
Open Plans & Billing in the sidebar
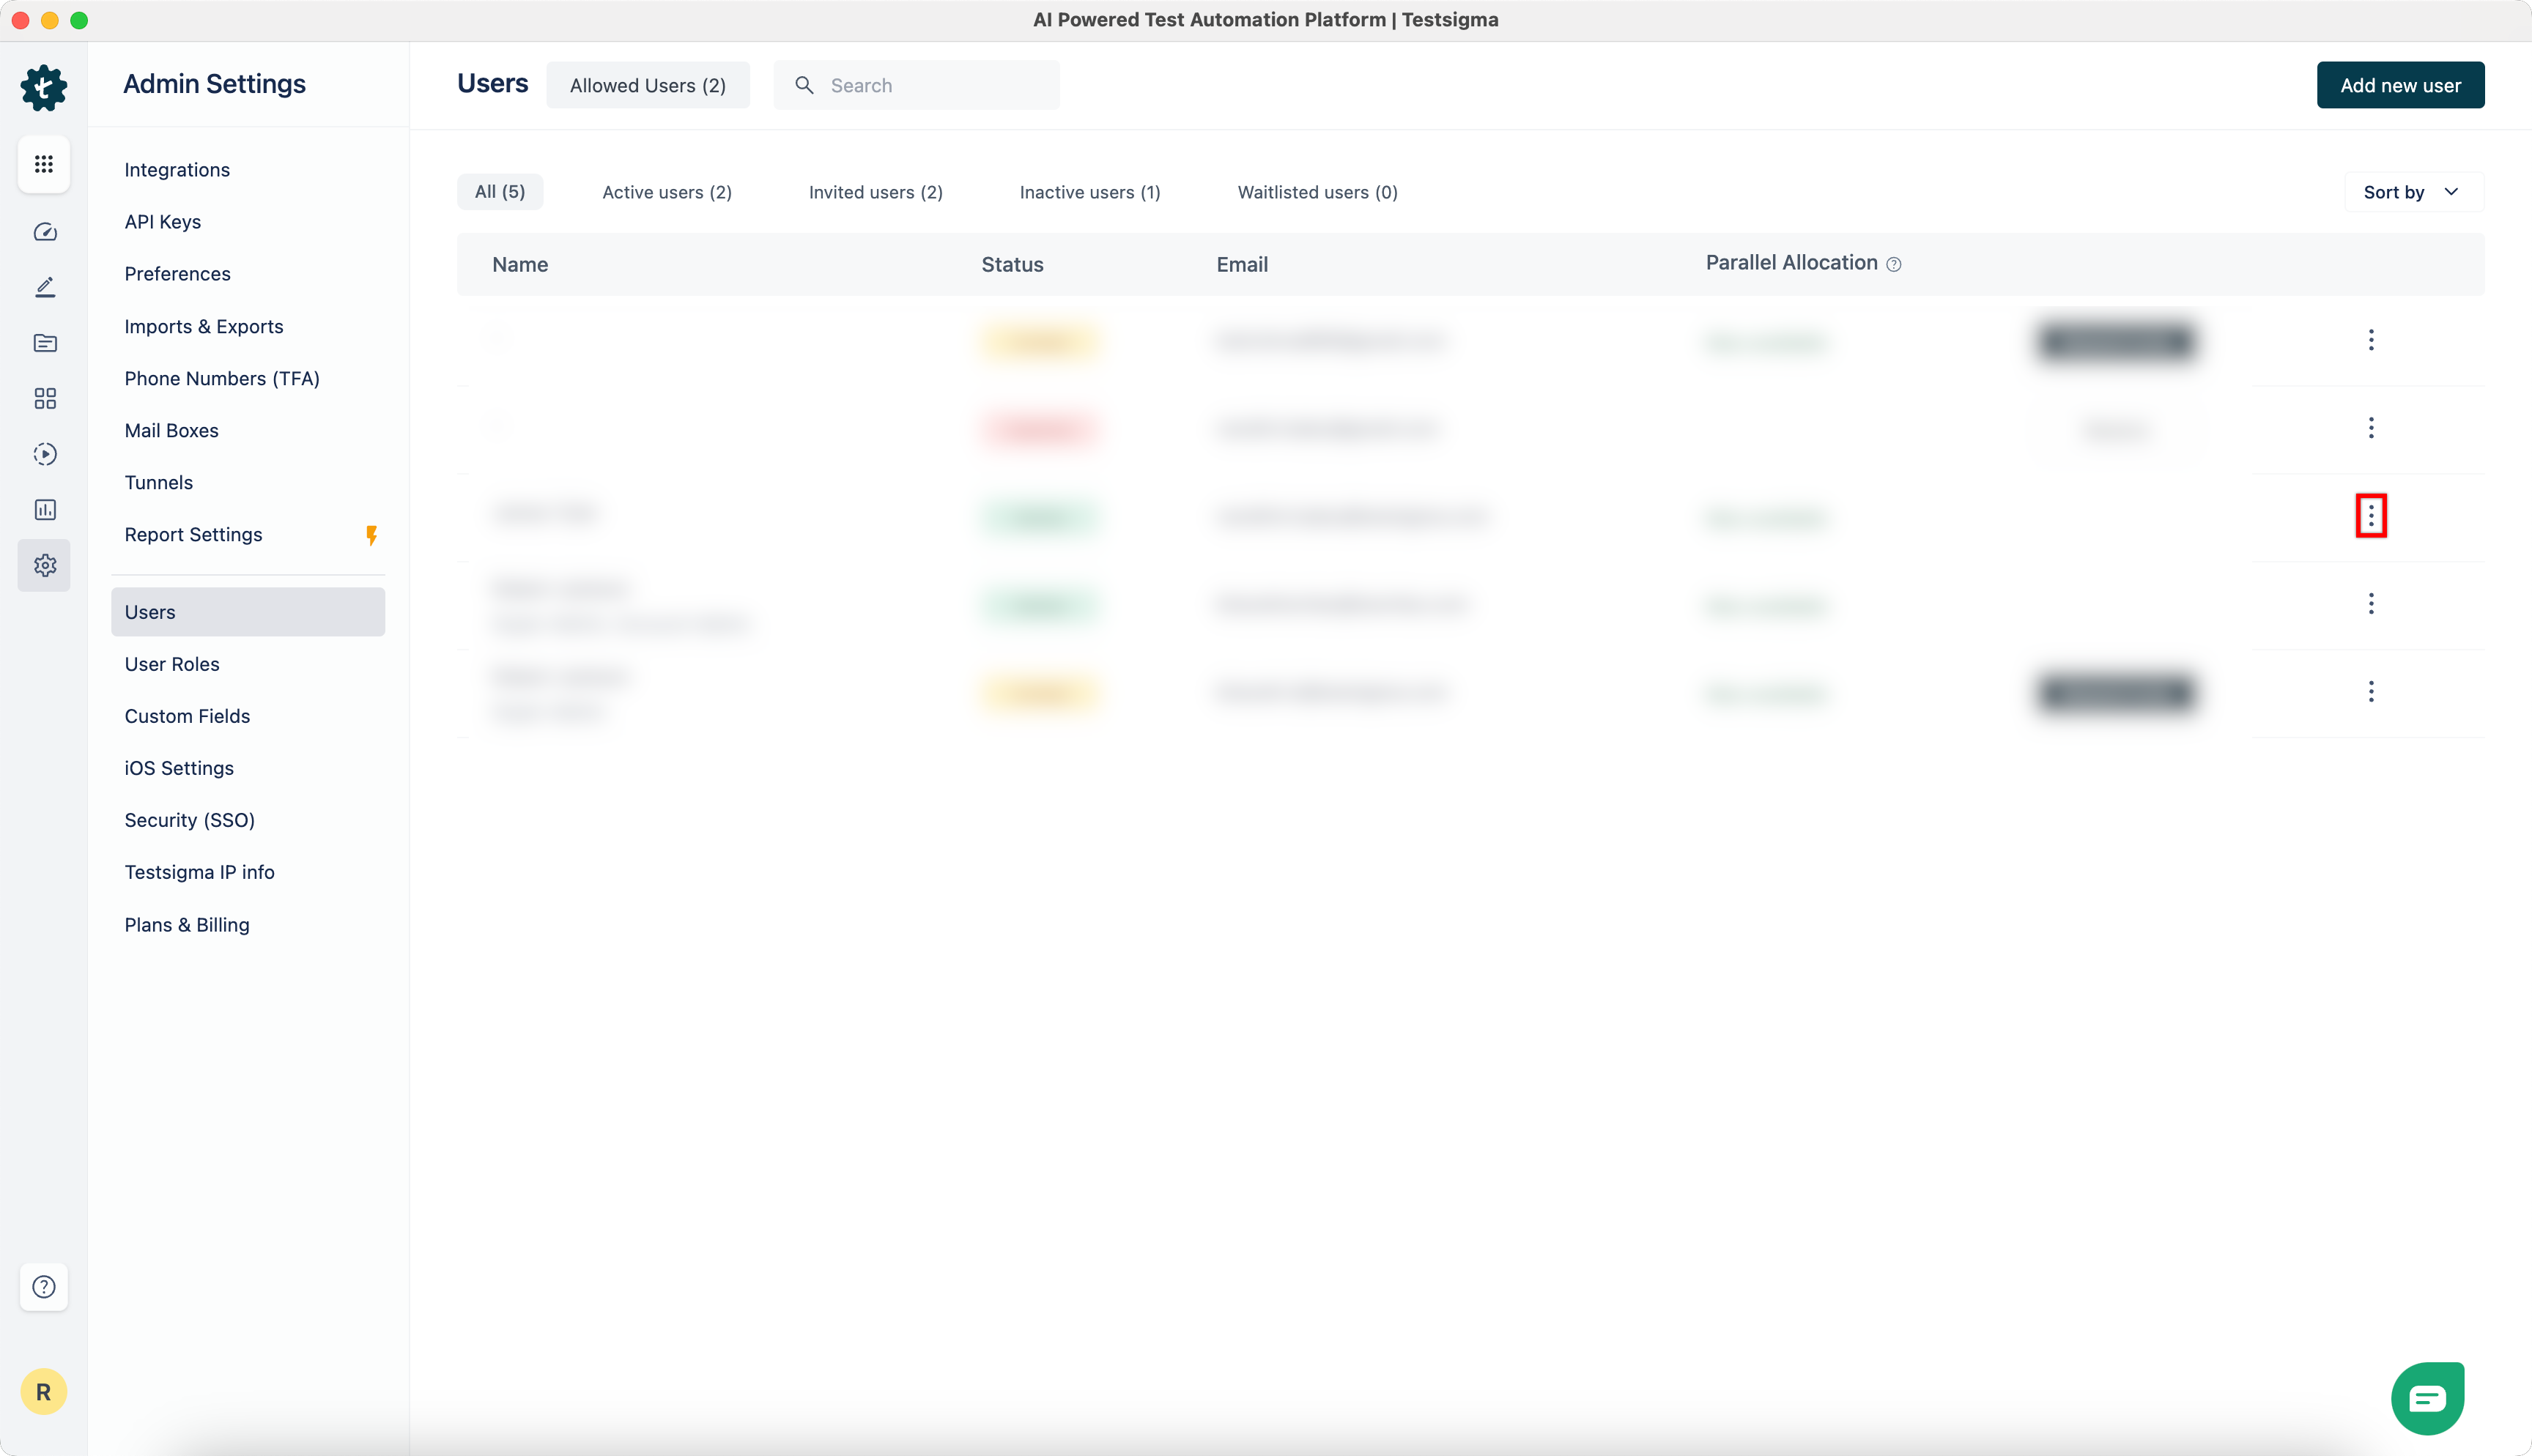tap(187, 925)
